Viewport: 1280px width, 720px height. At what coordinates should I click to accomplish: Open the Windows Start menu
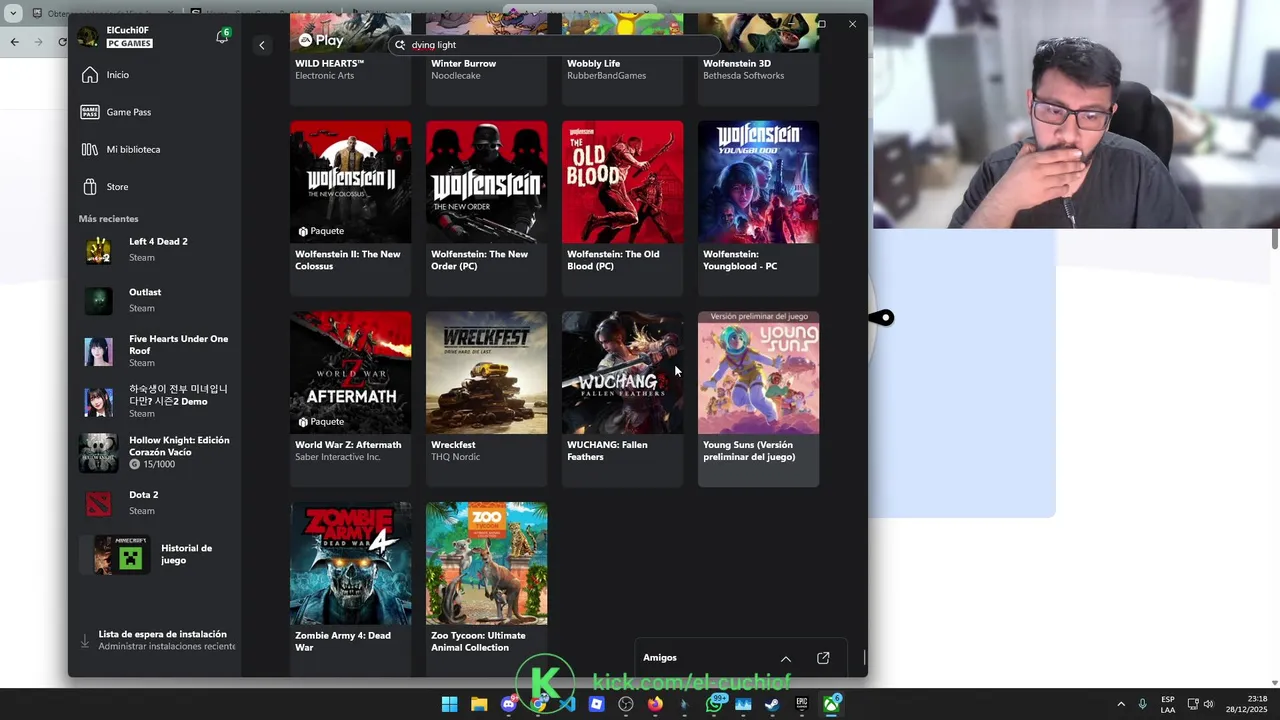coord(450,704)
